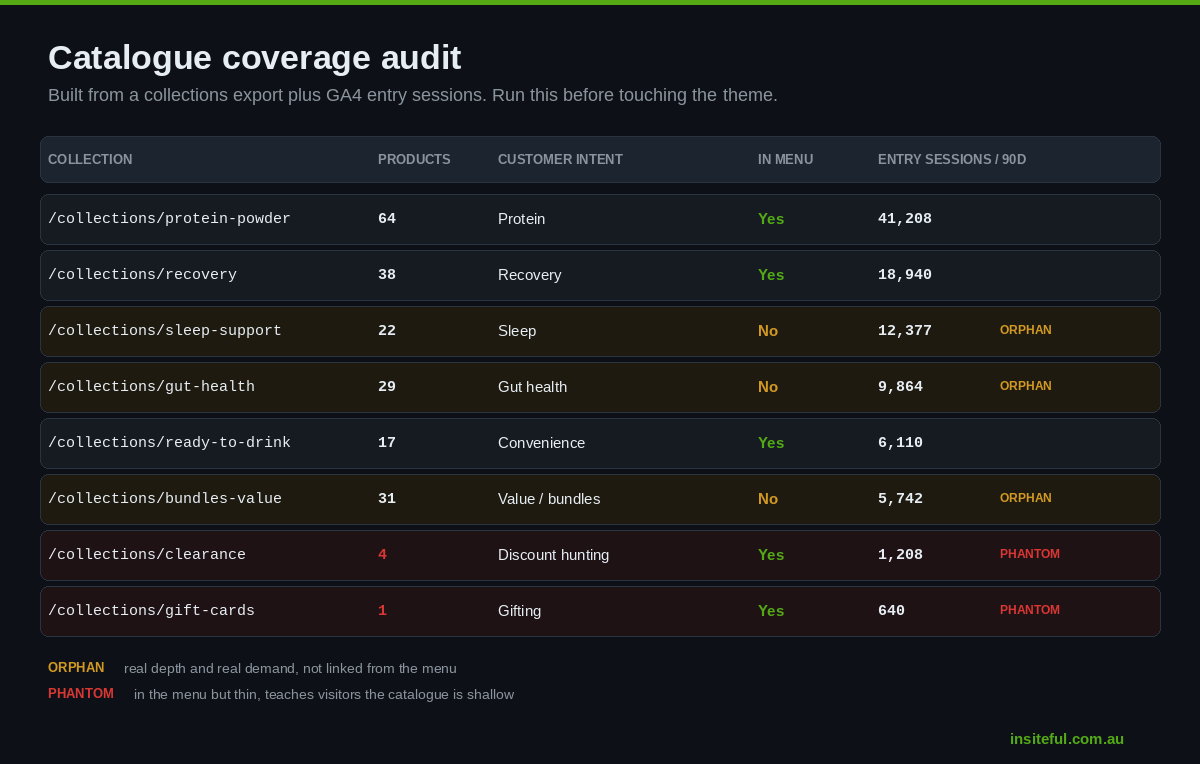Click the COLLECTION column header
The height and width of the screenshot is (764, 1200).
click(x=90, y=160)
